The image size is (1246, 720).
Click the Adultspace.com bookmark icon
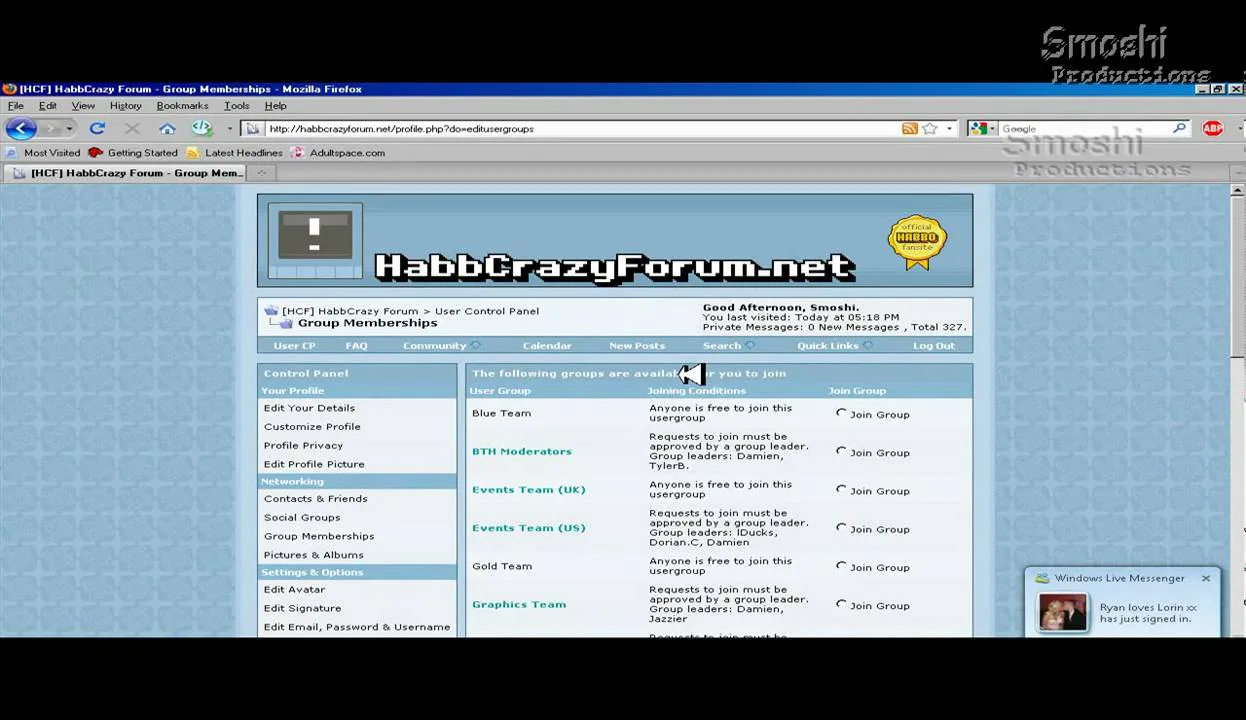(x=297, y=153)
